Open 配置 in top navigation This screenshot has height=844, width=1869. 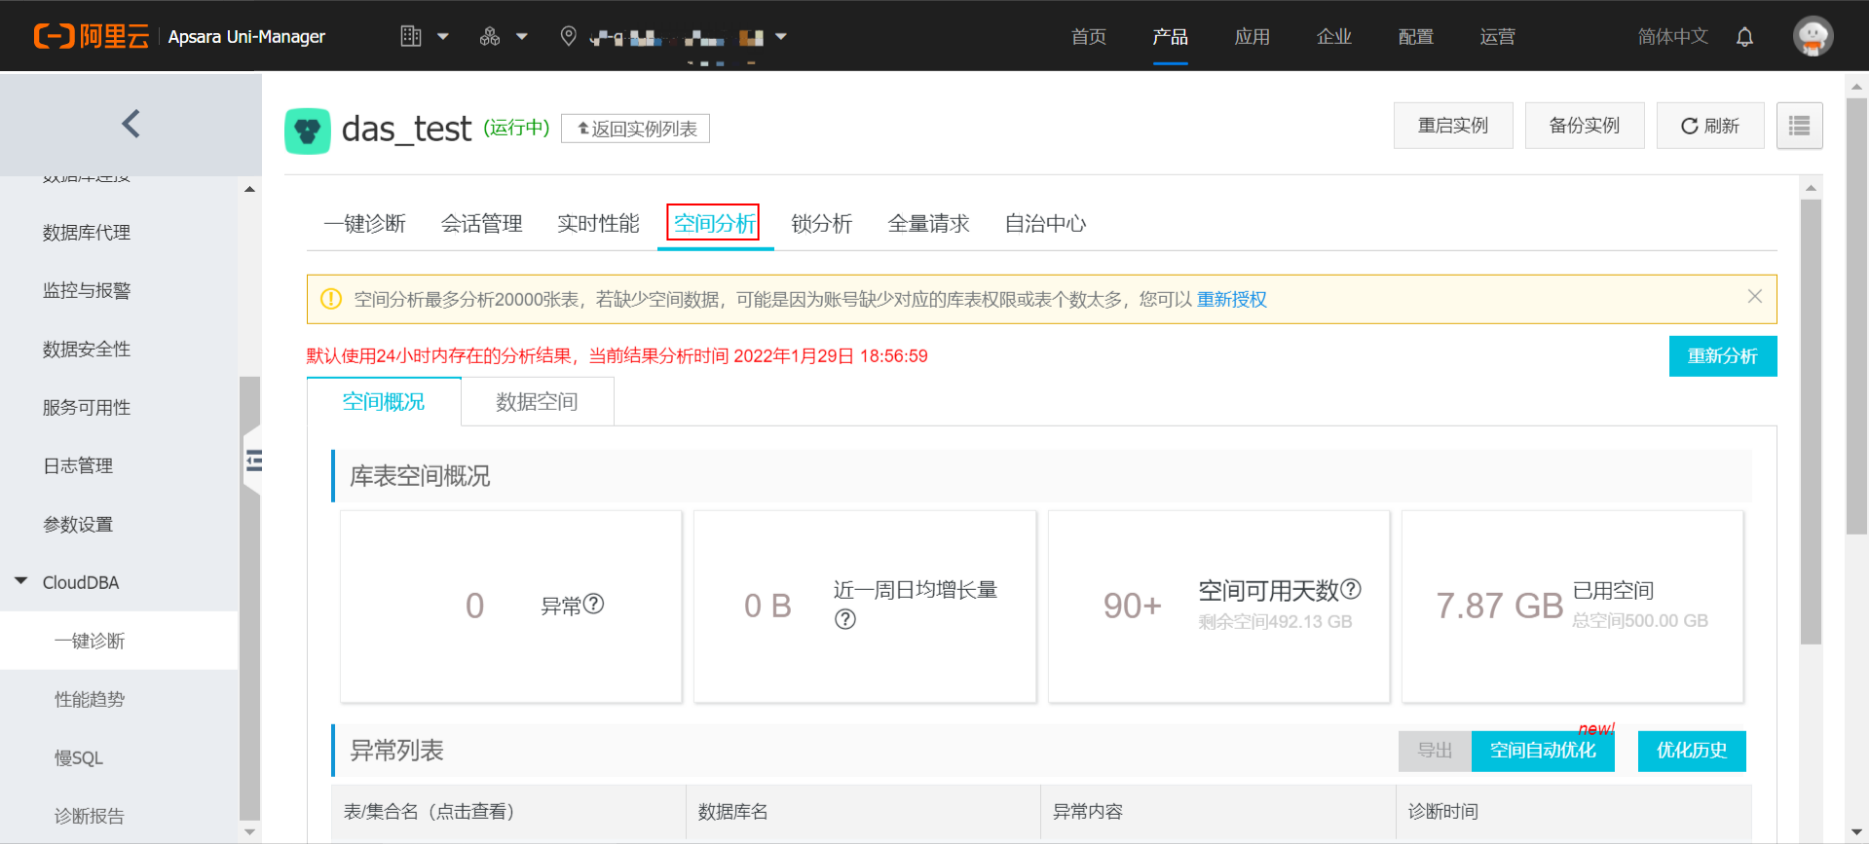[x=1416, y=37]
